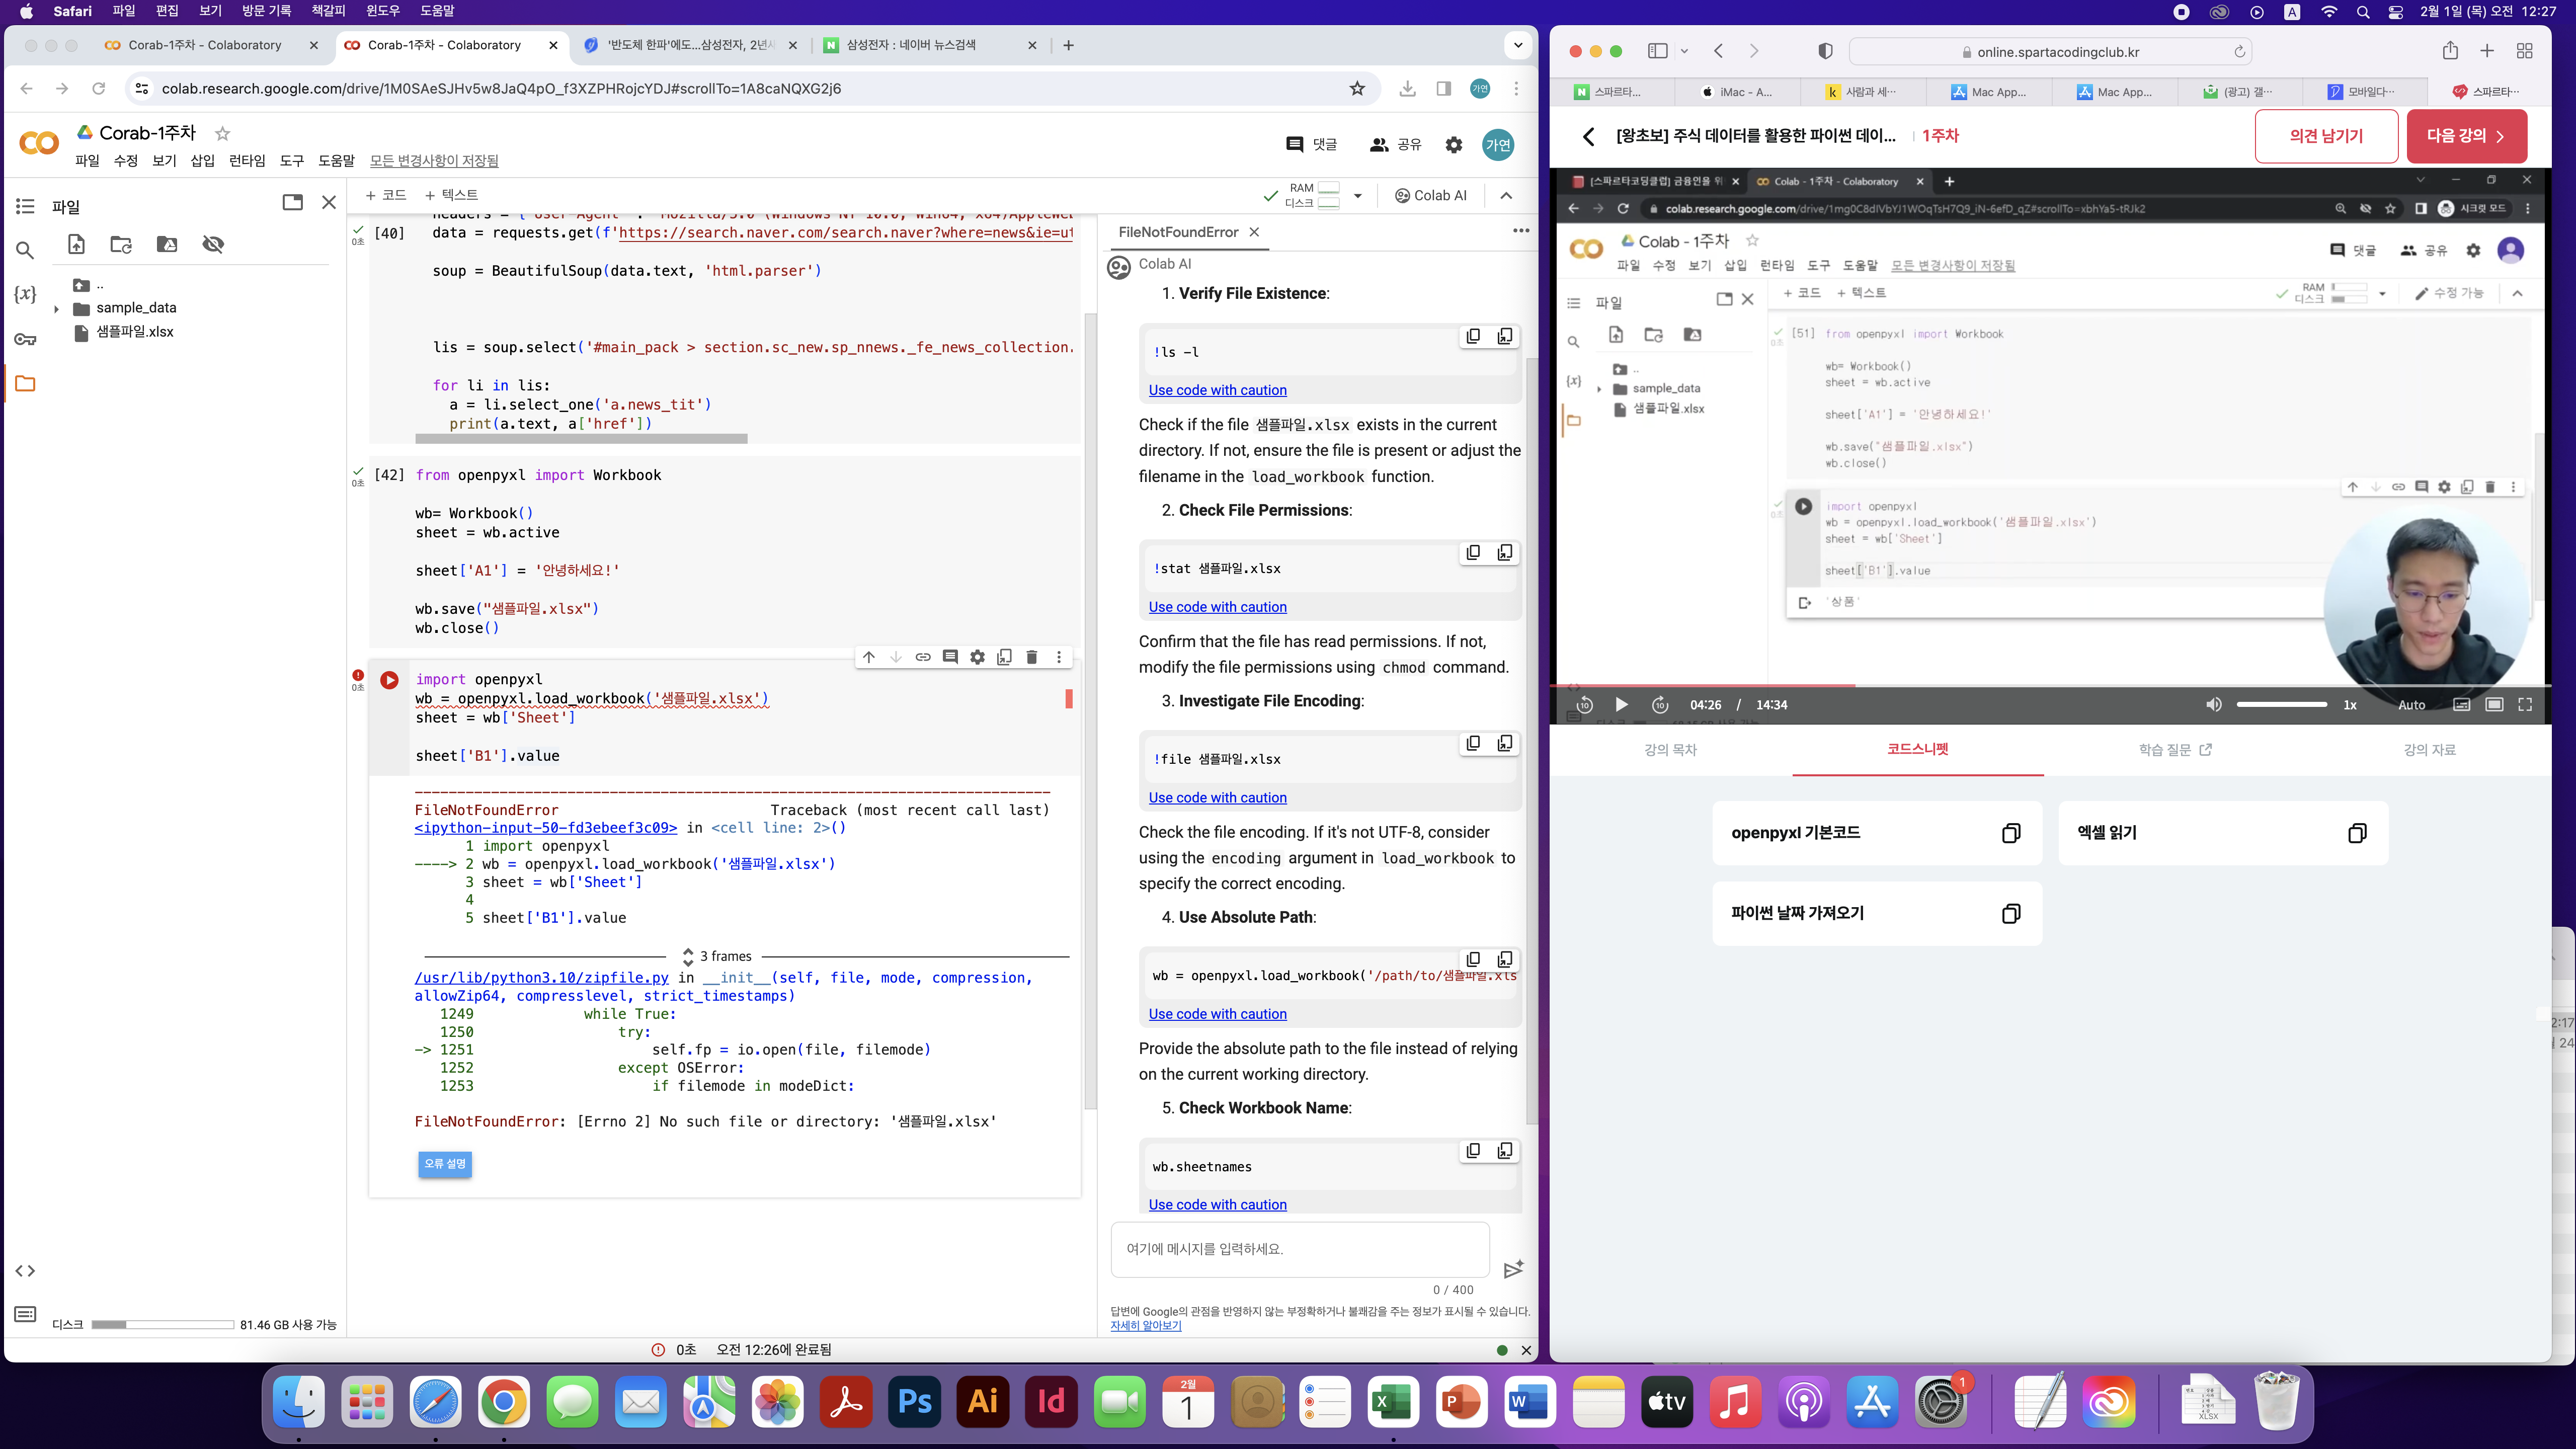This screenshot has width=2576, height=1449.
Task: Change video quality Auto setting
Action: (2411, 705)
